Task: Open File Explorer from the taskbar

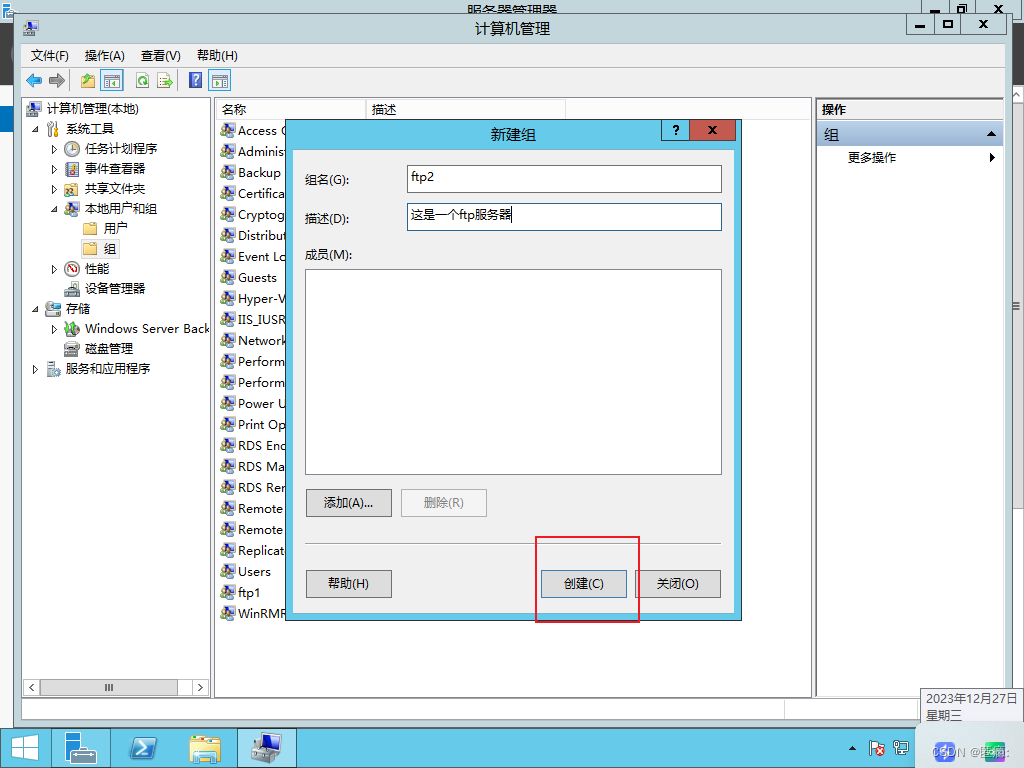Action: [x=204, y=748]
